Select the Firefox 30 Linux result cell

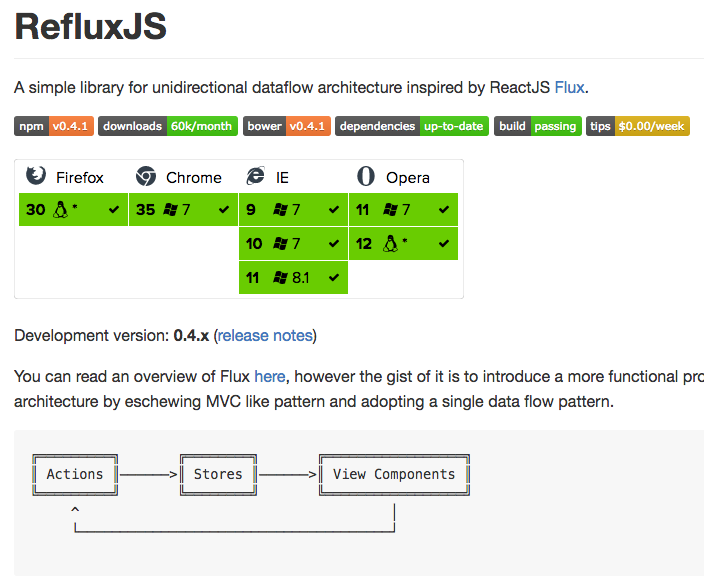point(73,209)
